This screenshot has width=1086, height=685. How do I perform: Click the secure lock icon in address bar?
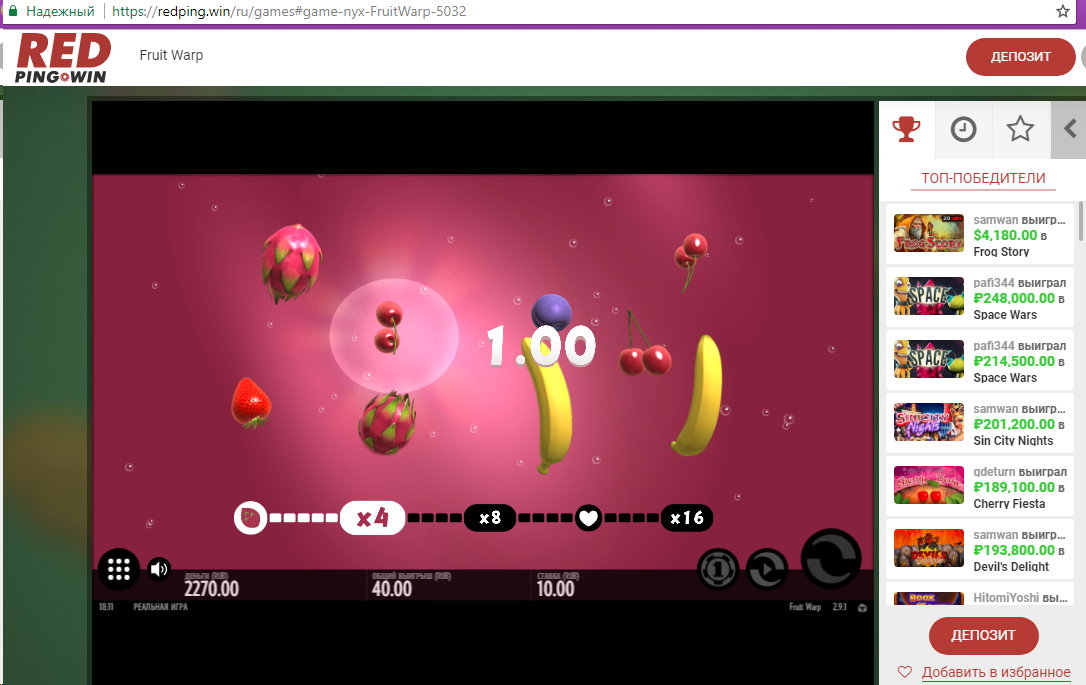[x=12, y=11]
